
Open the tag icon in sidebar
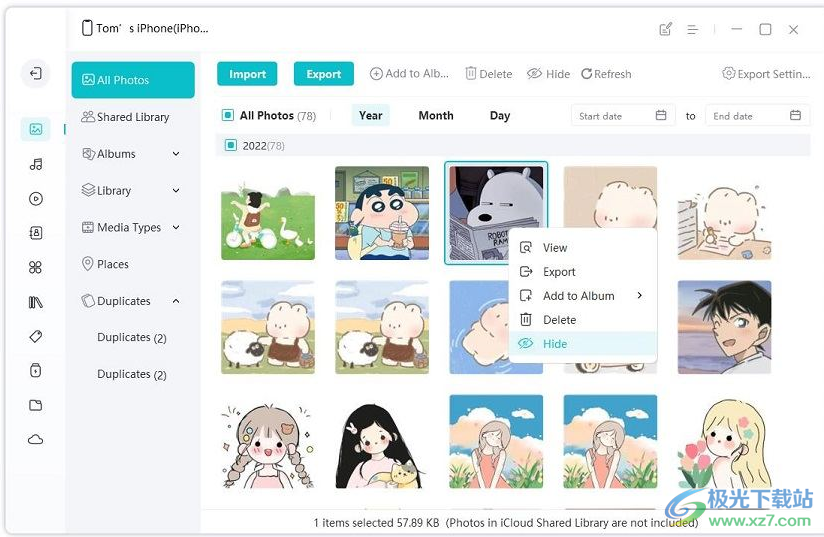tap(36, 336)
